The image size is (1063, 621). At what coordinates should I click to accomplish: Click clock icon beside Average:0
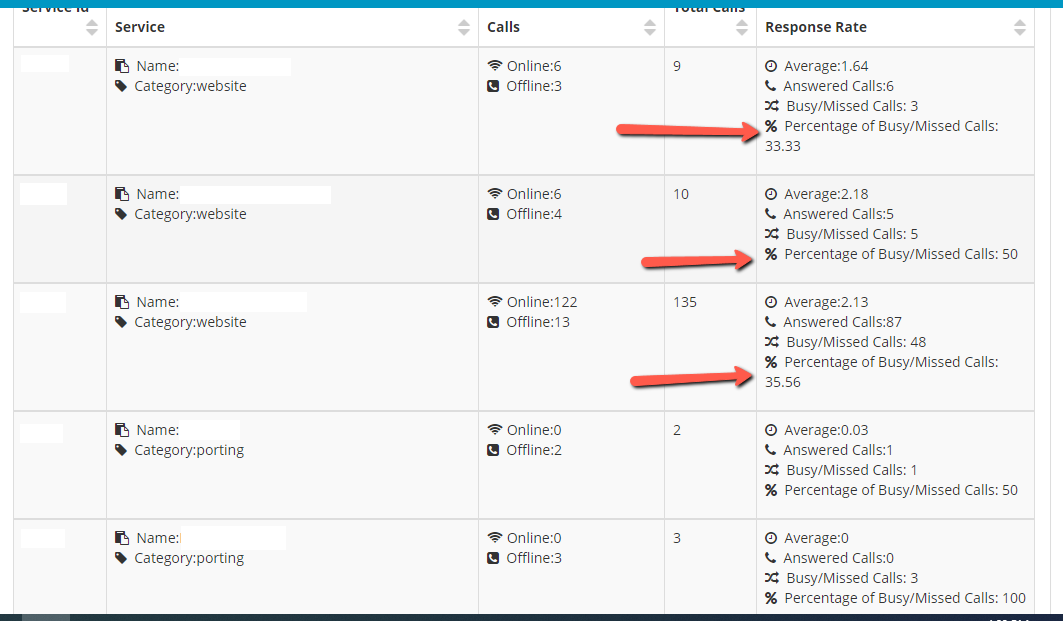(x=771, y=538)
